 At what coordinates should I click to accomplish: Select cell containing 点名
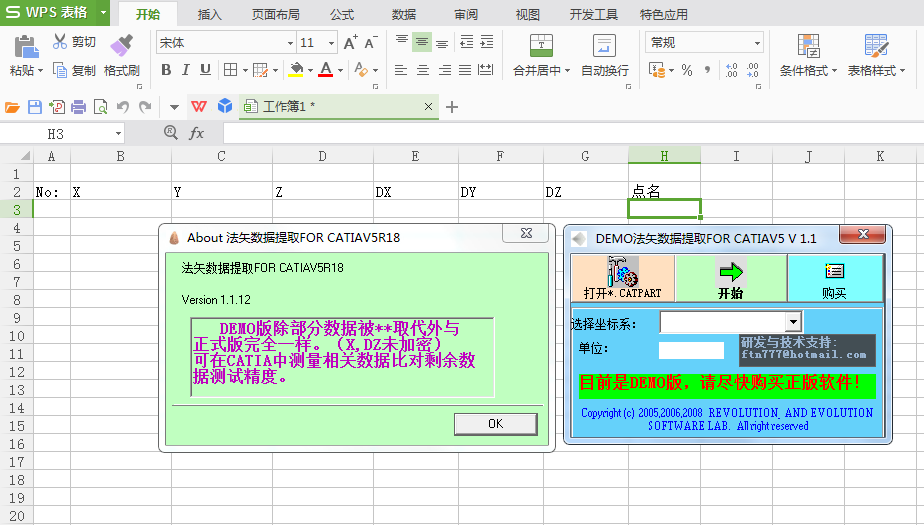[x=664, y=191]
